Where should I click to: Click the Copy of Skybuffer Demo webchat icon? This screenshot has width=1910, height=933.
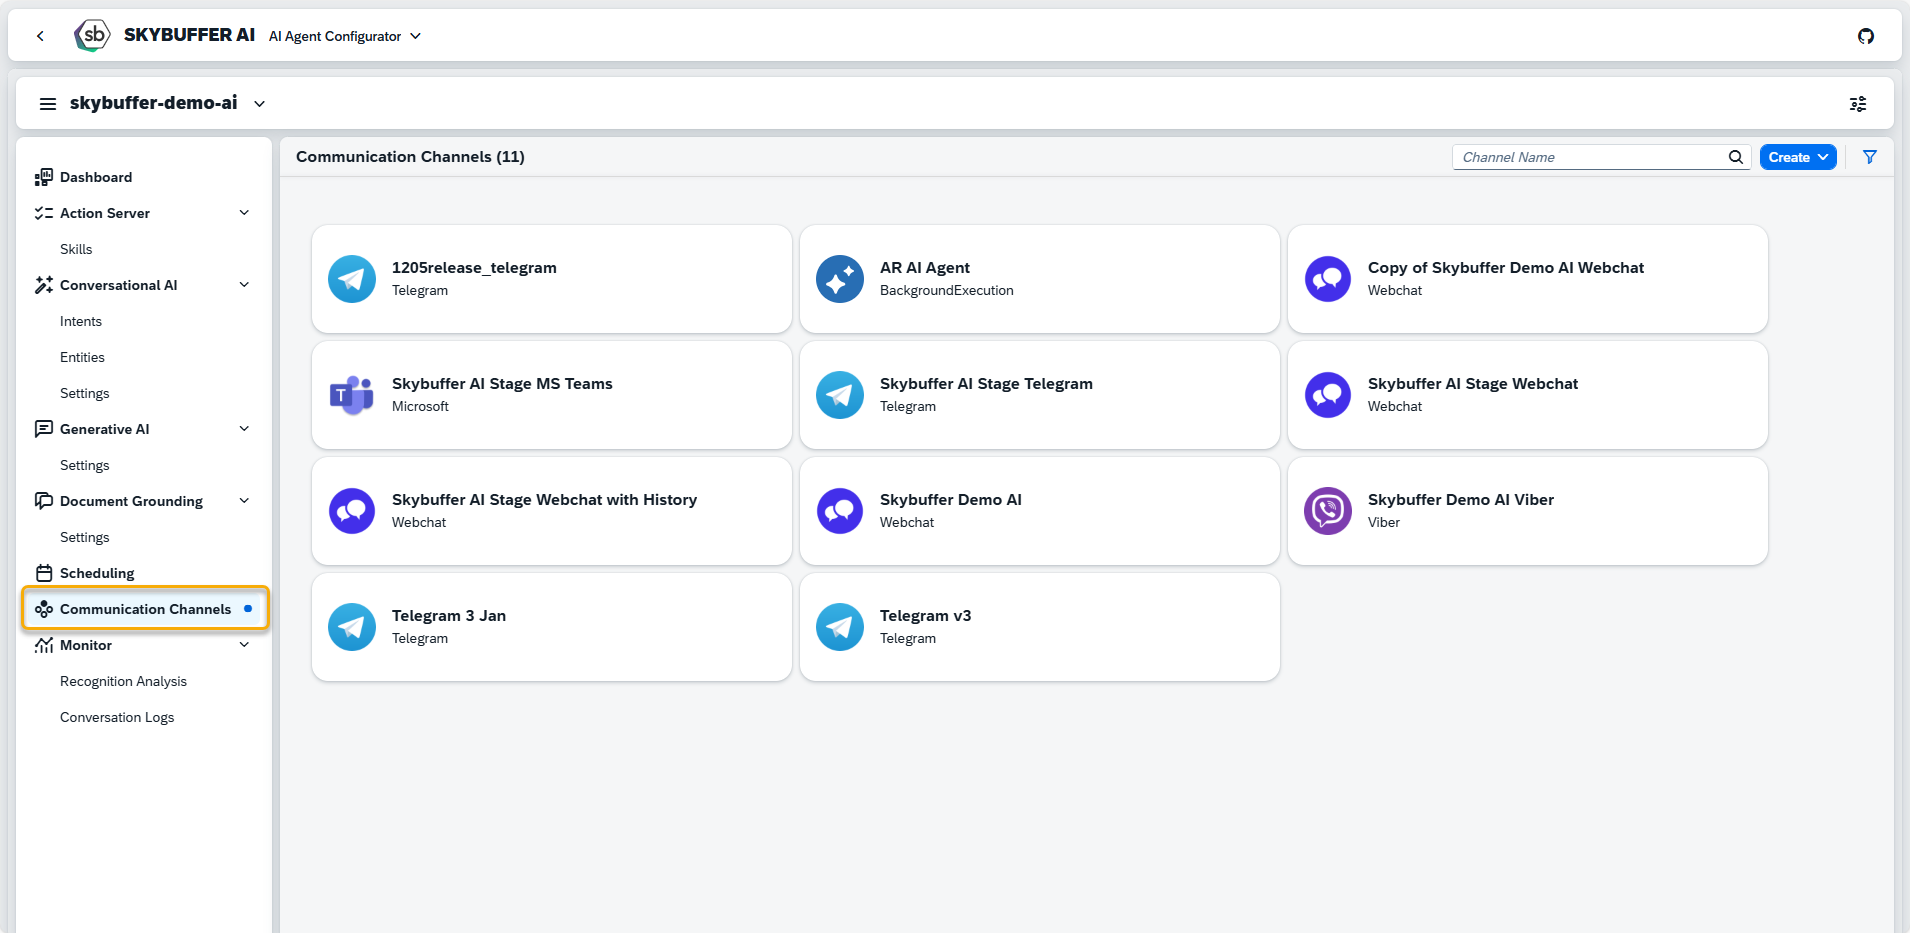tap(1328, 279)
